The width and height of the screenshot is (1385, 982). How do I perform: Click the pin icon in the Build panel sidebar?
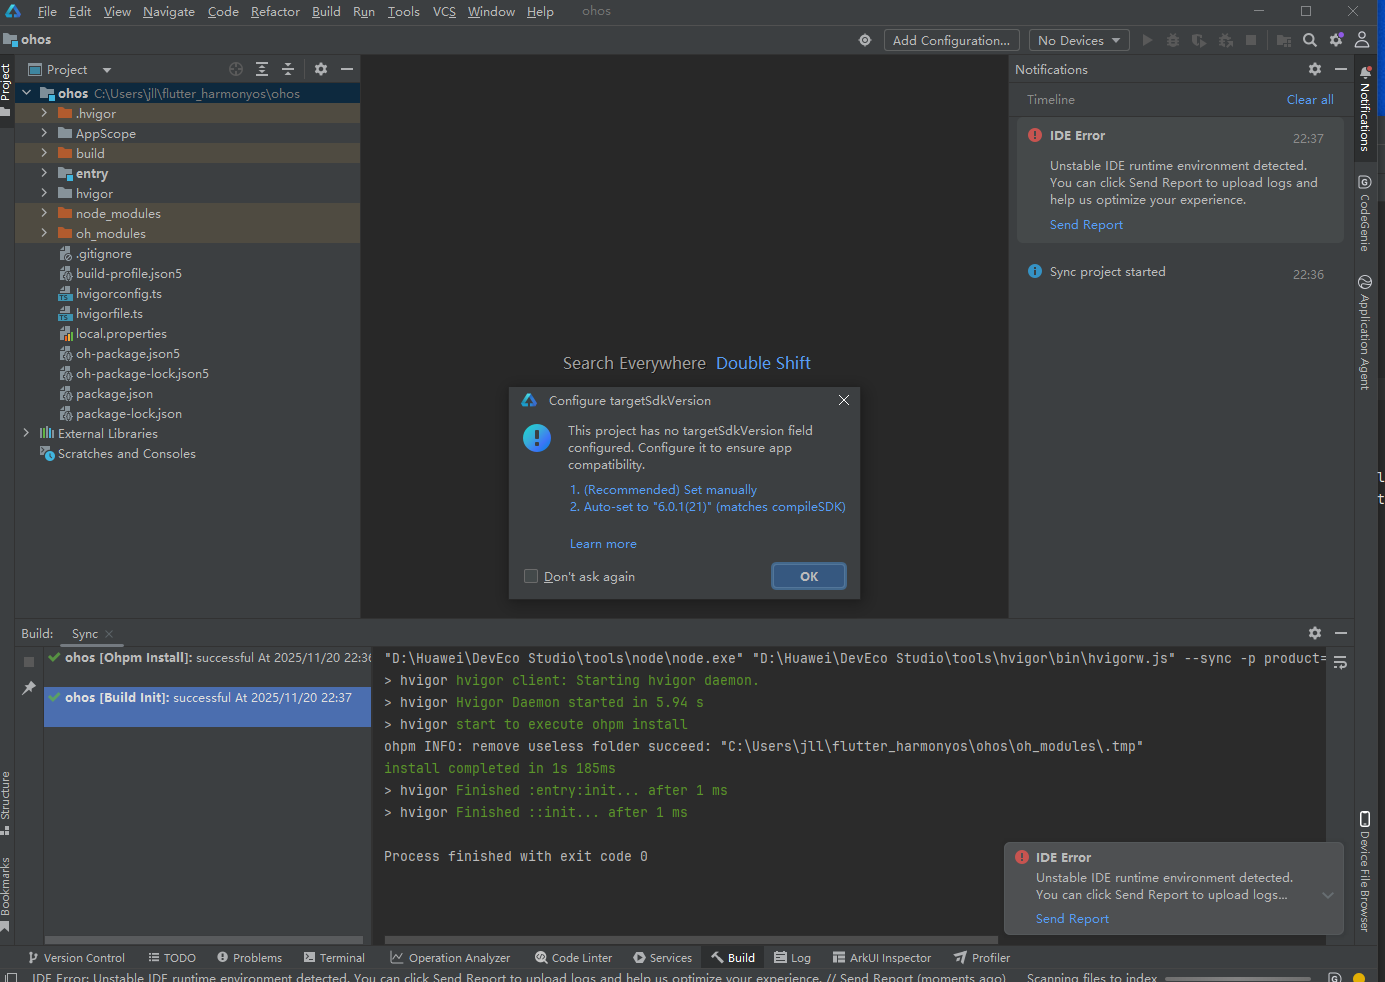[x=29, y=688]
